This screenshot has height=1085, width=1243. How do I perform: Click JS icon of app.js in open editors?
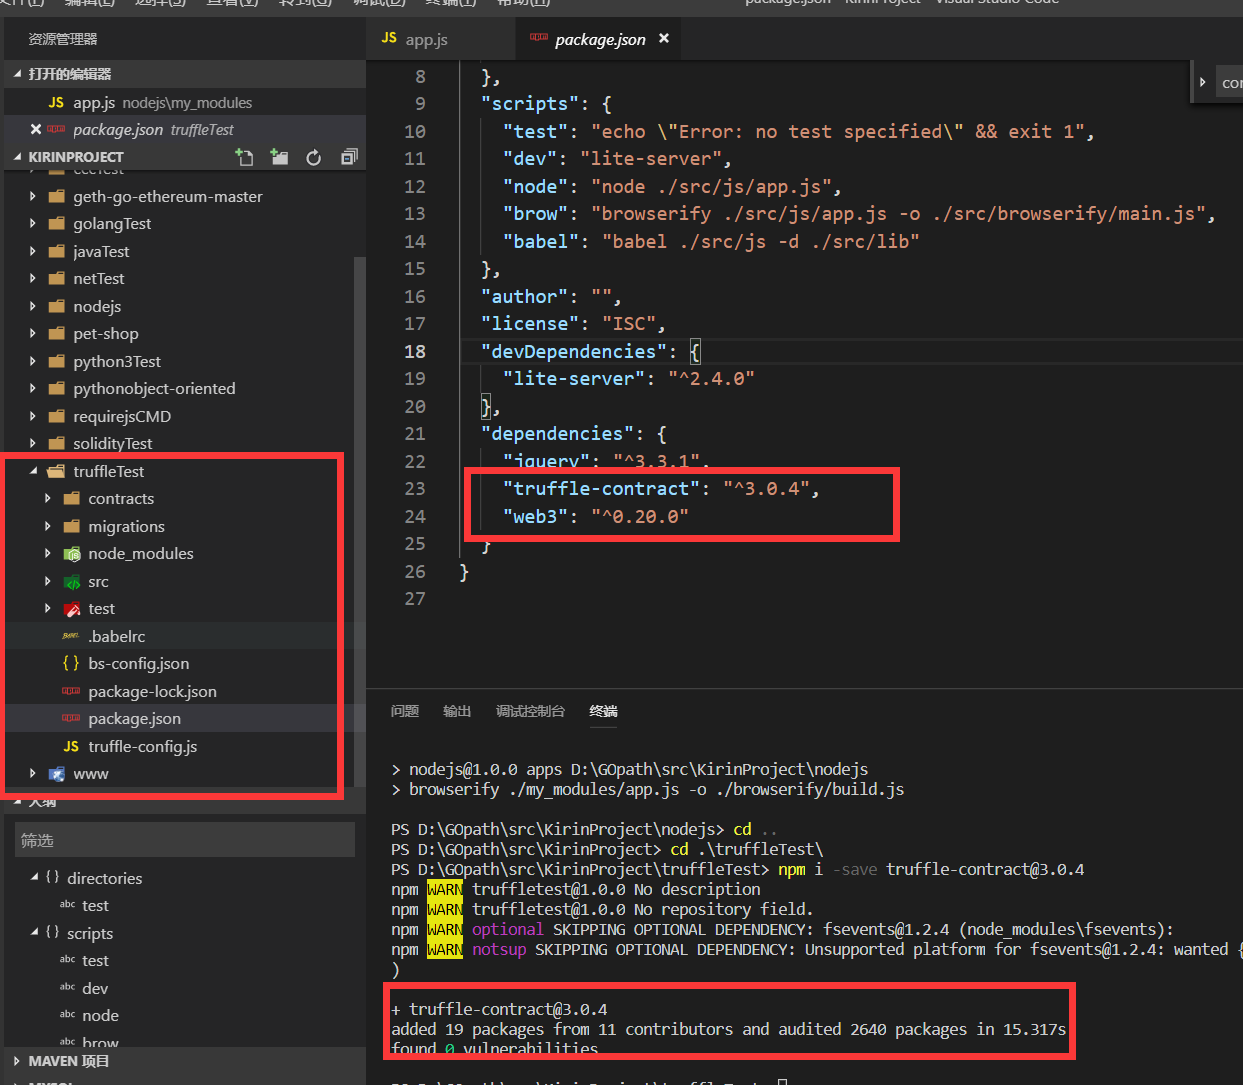56,102
